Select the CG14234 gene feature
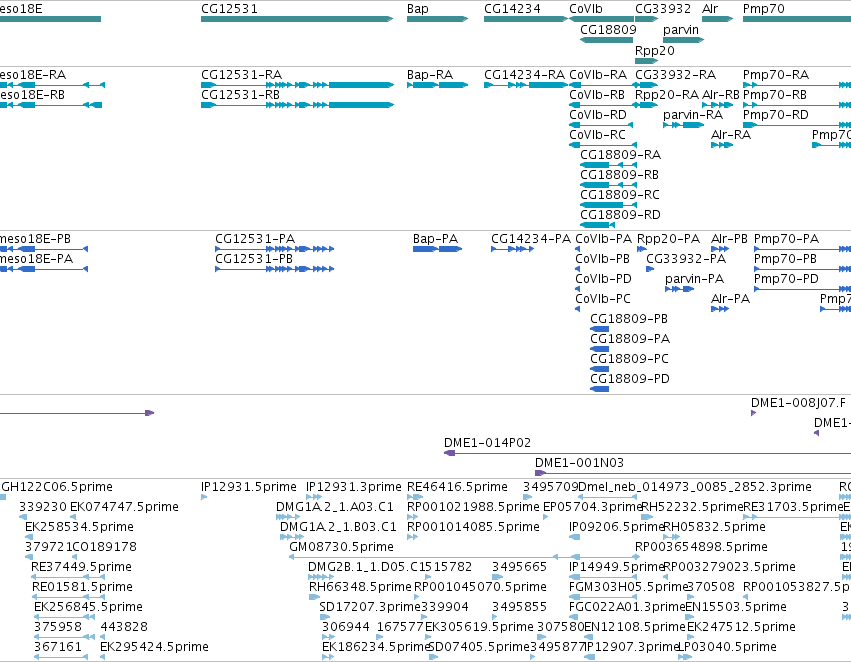851x662 pixels. coord(525,19)
